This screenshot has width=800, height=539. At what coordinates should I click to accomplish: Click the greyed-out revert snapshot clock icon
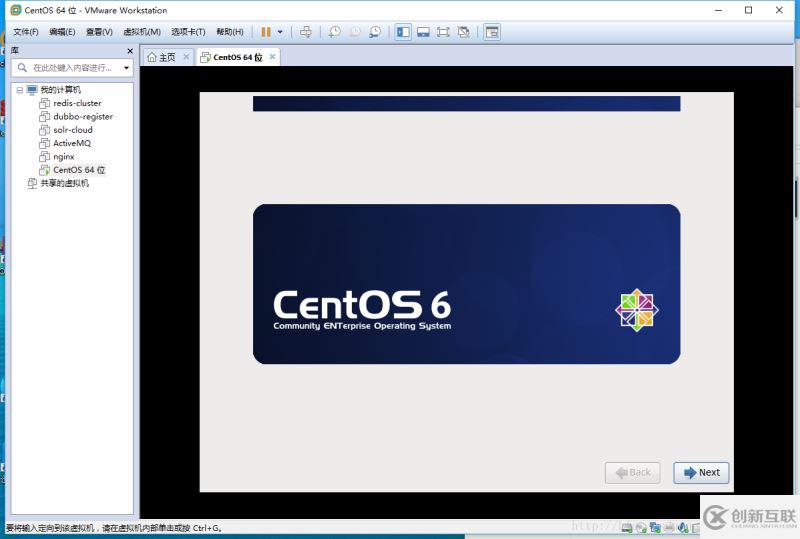(355, 32)
